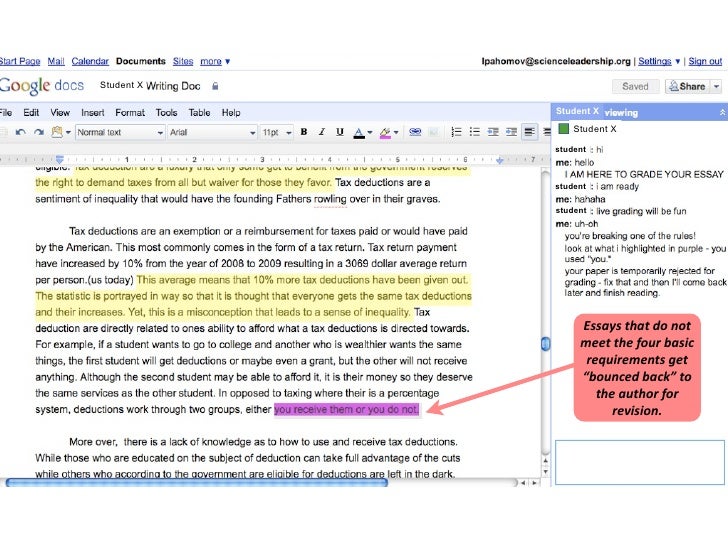Image resolution: width=728 pixels, height=546 pixels.
Task: Open the text color dropdown arrow
Action: [370, 133]
